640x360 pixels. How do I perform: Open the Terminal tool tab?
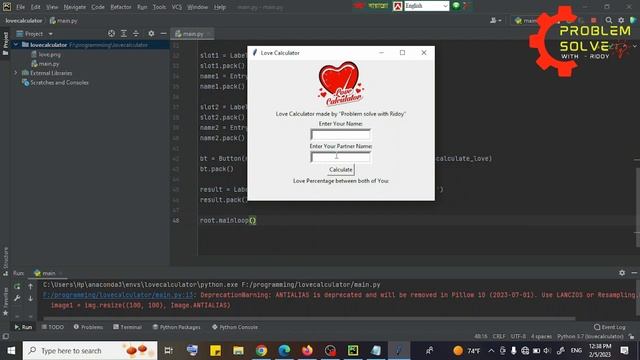tap(127, 327)
